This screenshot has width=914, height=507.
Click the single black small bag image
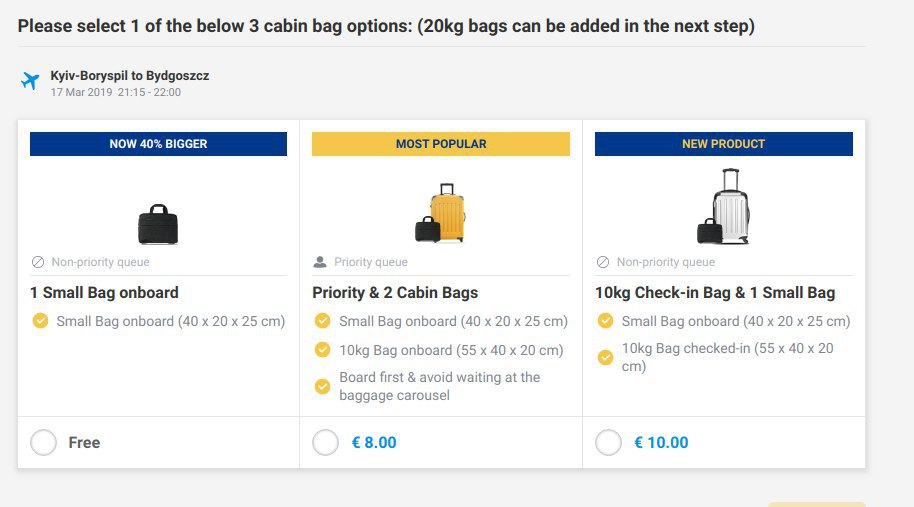pyautogui.click(x=158, y=224)
